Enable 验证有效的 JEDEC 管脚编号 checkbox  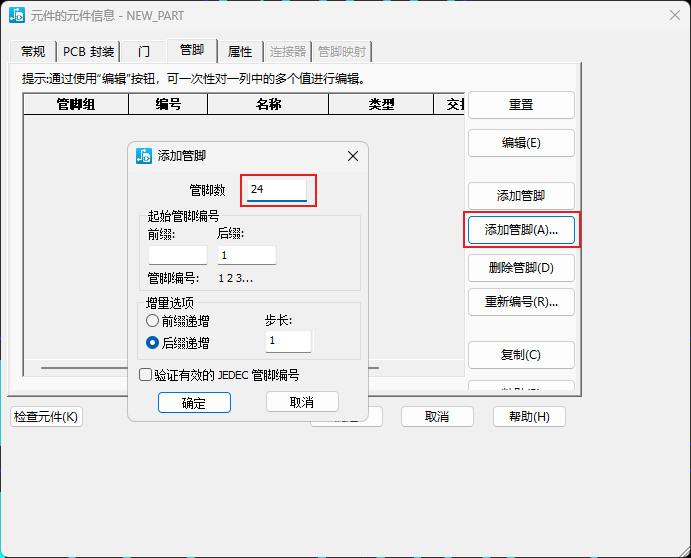146,375
